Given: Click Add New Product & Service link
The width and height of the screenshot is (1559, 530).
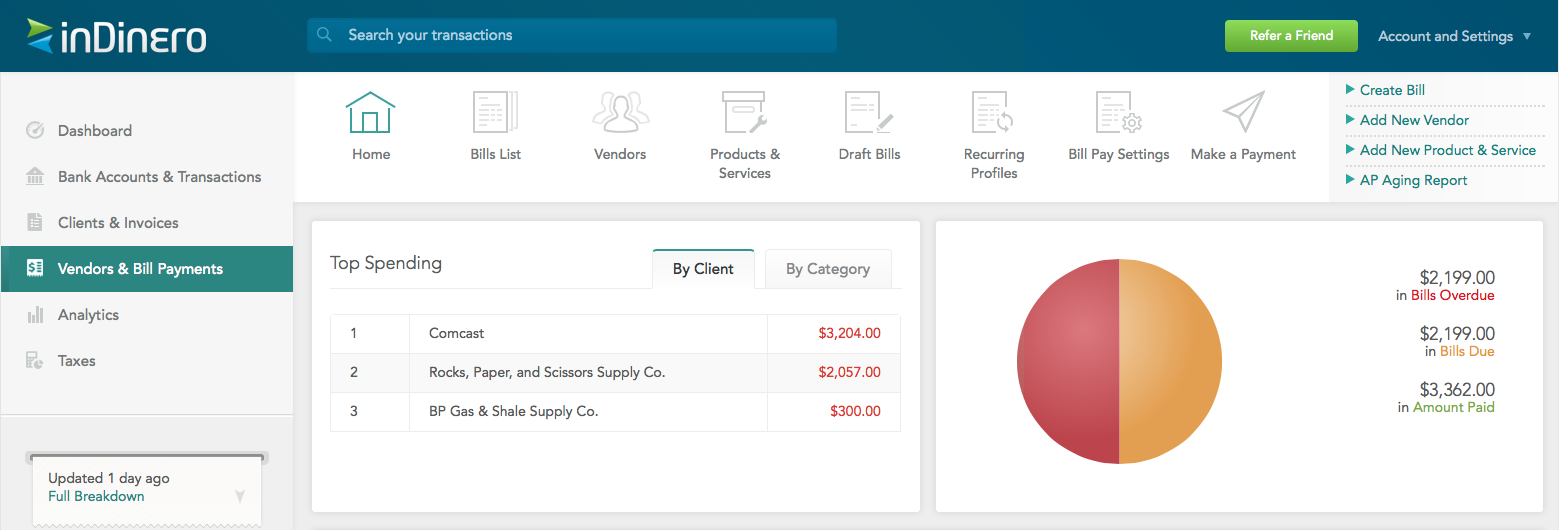Looking at the screenshot, I should pyautogui.click(x=1448, y=150).
